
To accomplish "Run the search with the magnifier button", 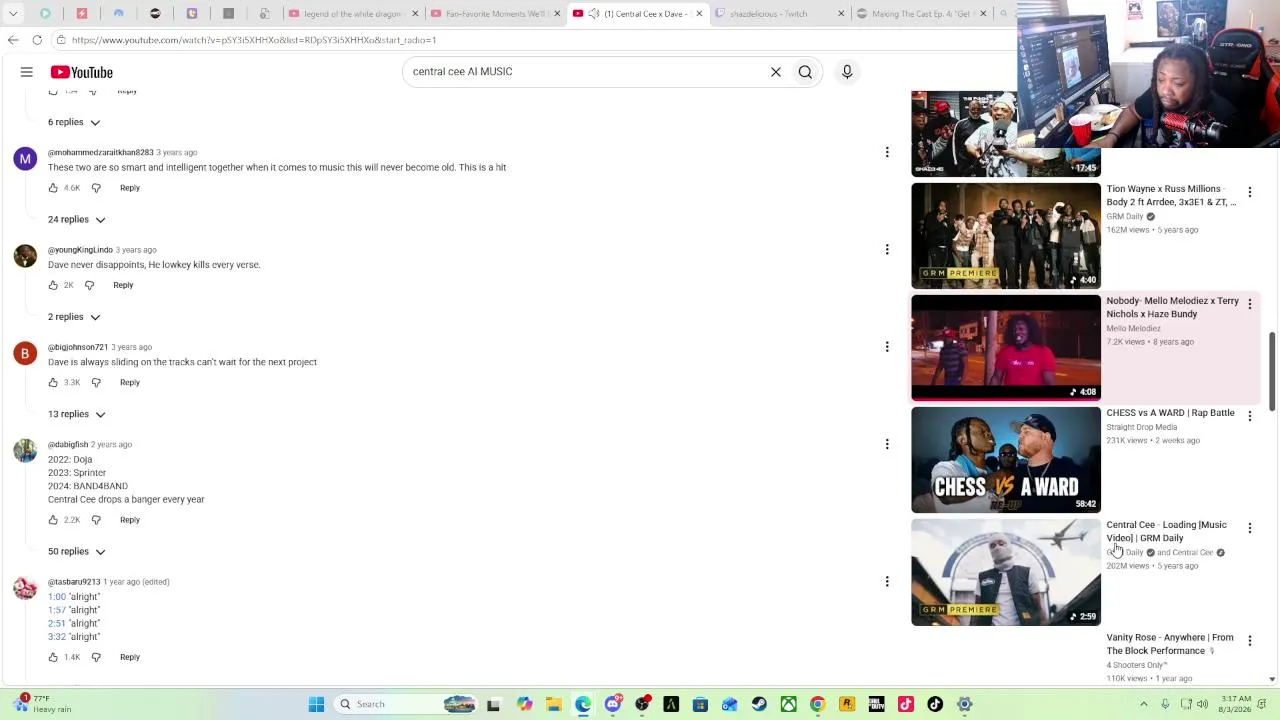I will 805,72.
